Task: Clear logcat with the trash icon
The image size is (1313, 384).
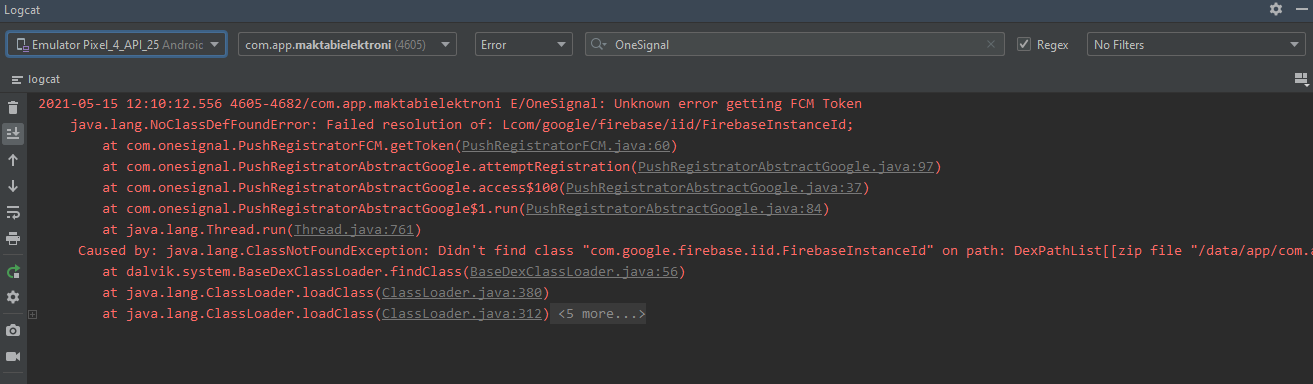Action: [x=13, y=107]
